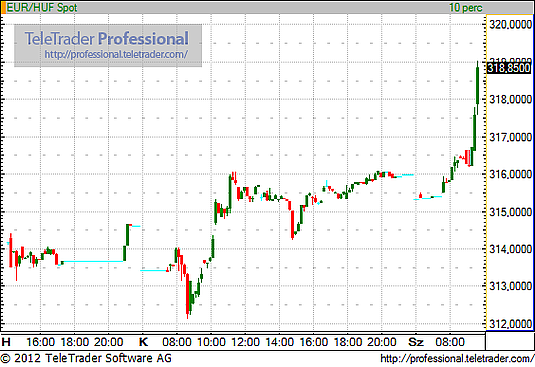Click the EUR/HUF Spot chart title
The height and width of the screenshot is (367, 535).
coord(42,8)
